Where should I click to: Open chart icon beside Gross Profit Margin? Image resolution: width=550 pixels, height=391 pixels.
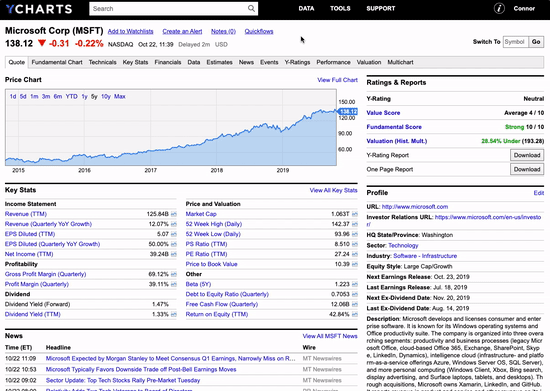(x=174, y=274)
